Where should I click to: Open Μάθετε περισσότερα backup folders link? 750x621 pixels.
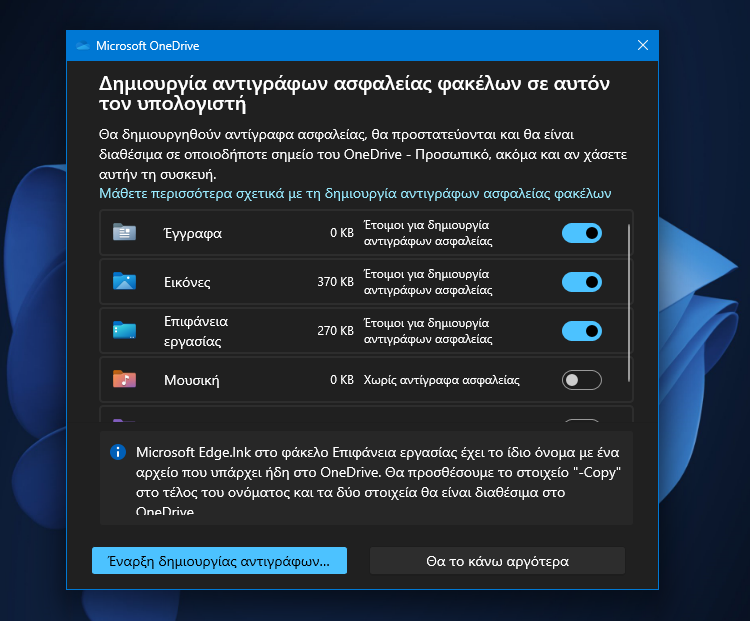[355, 193]
